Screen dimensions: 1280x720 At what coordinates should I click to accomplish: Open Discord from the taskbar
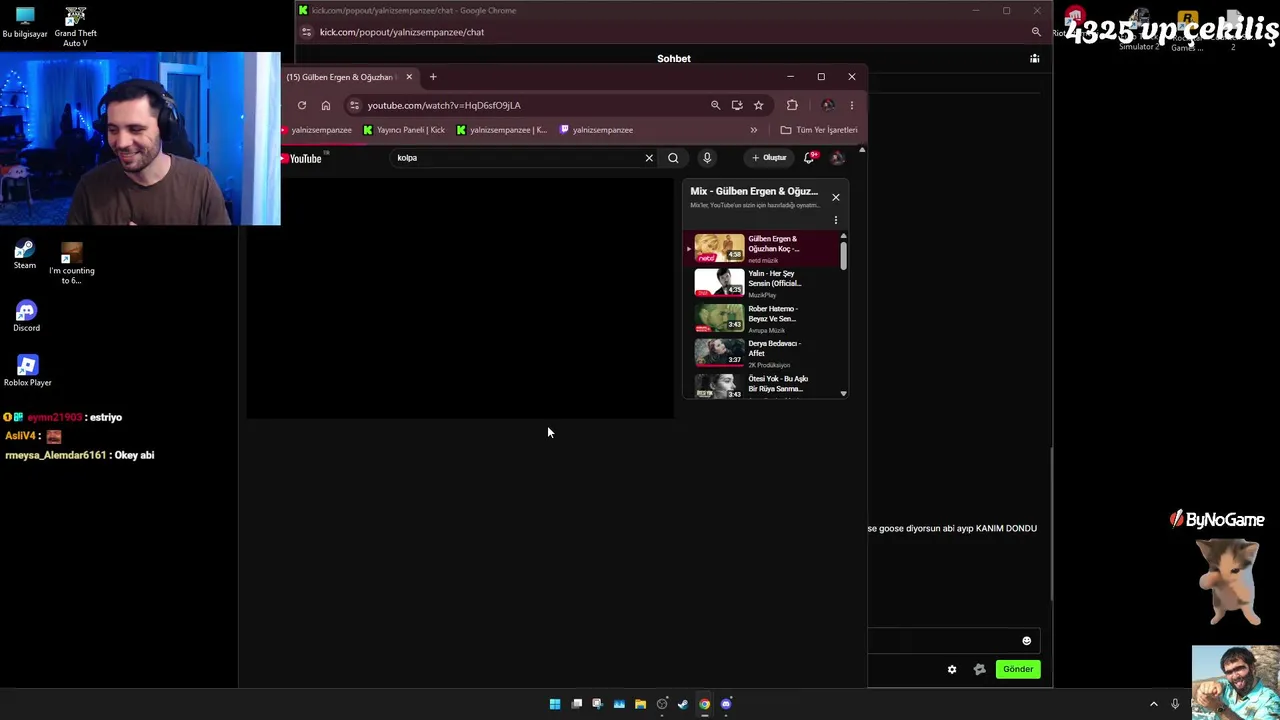click(x=727, y=704)
